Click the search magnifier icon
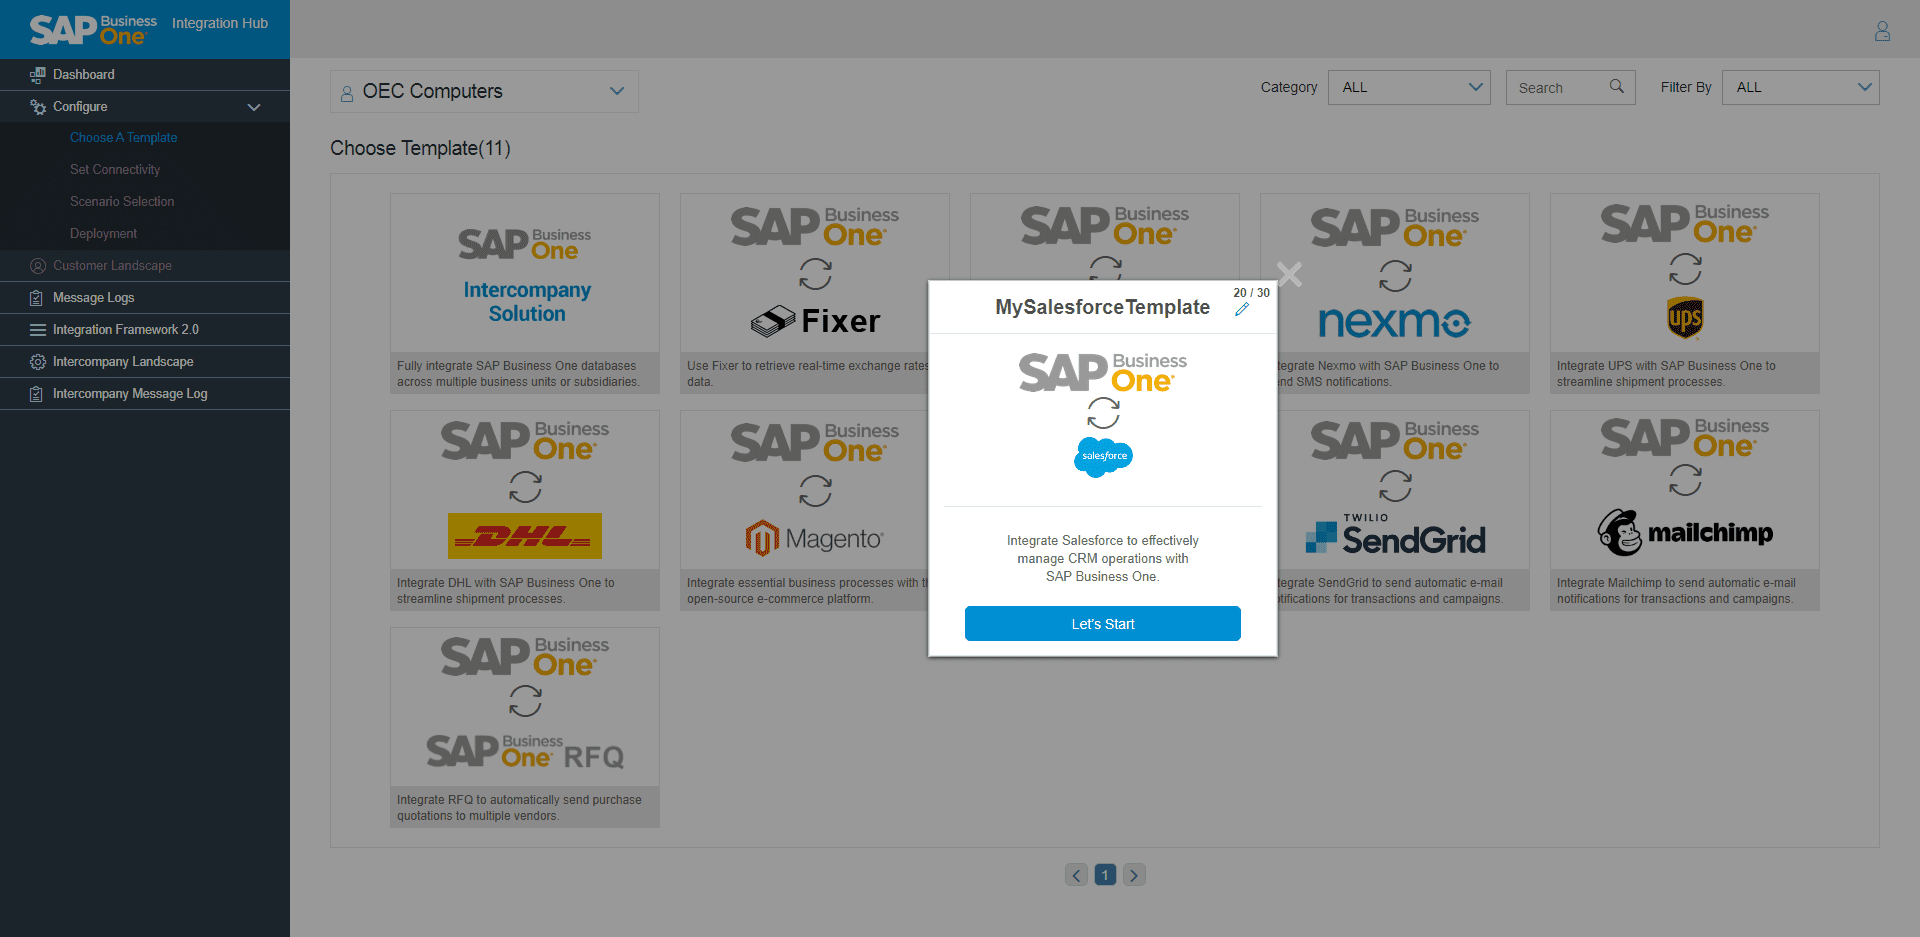Screen dimensions: 1920x937 click(x=1616, y=87)
